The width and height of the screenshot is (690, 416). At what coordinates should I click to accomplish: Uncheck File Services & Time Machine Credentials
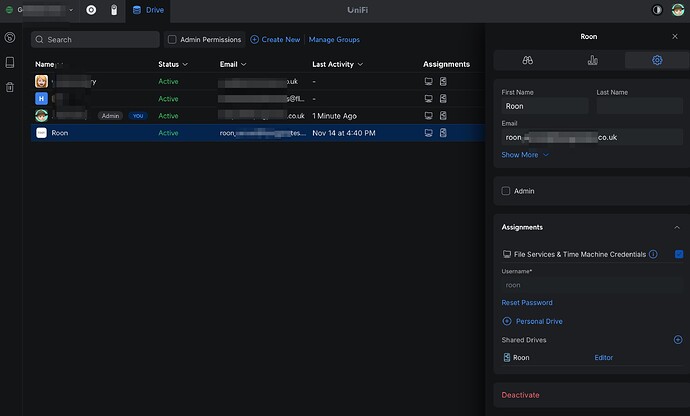[x=679, y=255]
